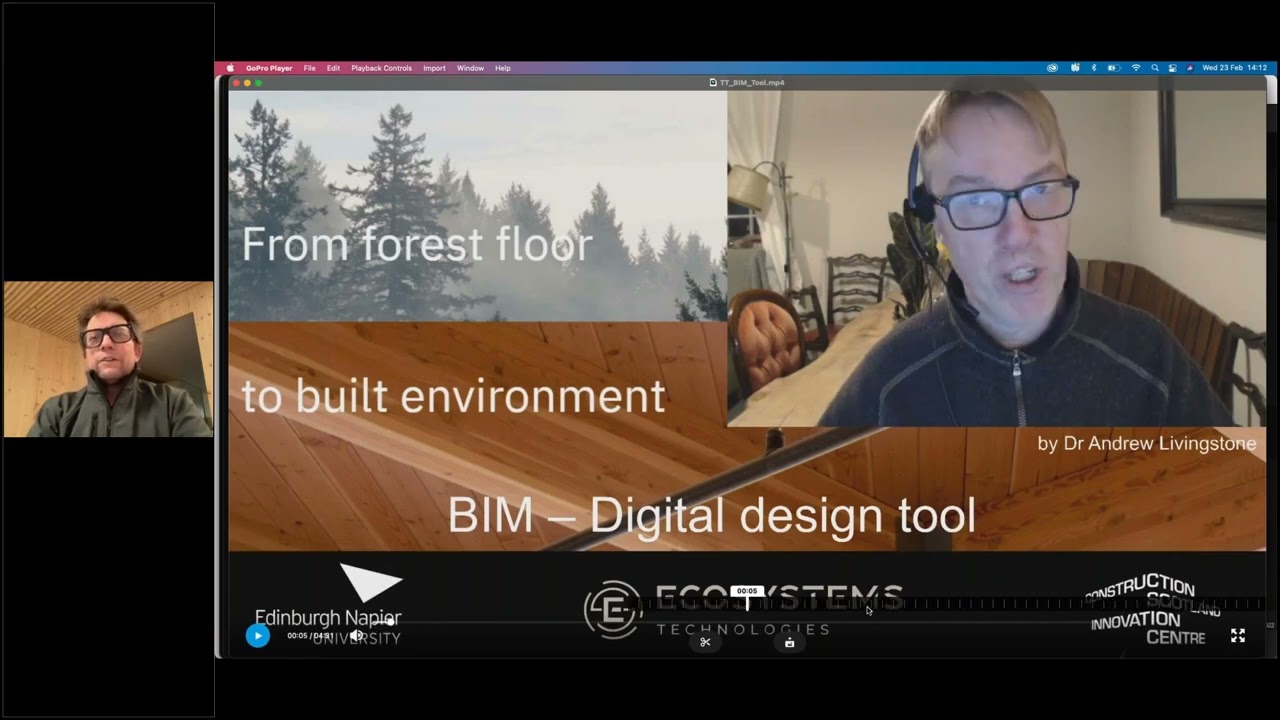The image size is (1280, 720).
Task: Click the Bluetooth icon in menu bar
Action: 1094,68
